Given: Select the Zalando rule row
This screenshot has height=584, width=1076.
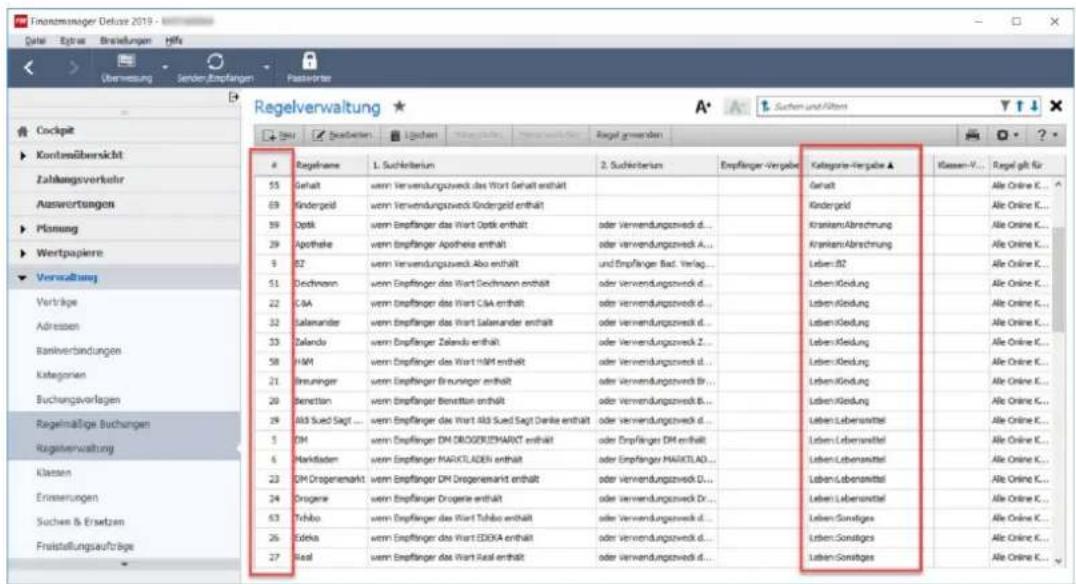Looking at the screenshot, I should pos(655,342).
